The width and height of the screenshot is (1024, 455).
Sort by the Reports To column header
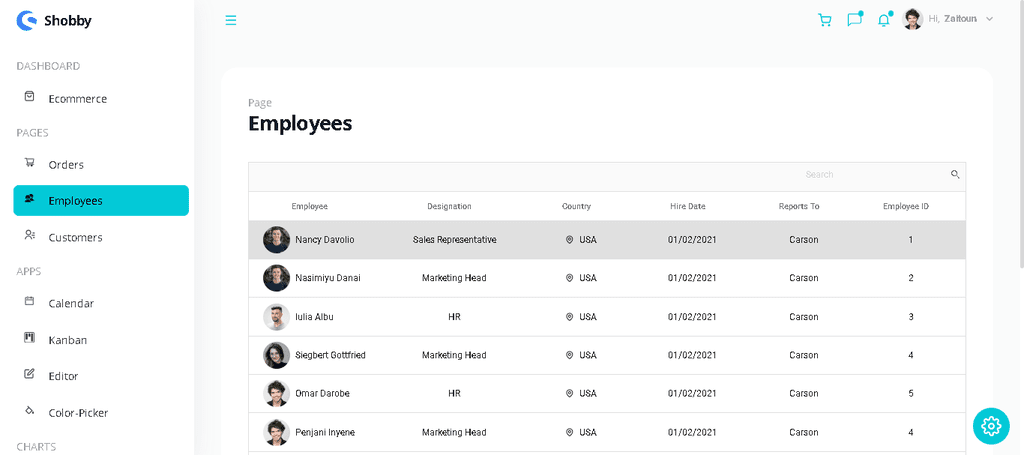coord(799,206)
